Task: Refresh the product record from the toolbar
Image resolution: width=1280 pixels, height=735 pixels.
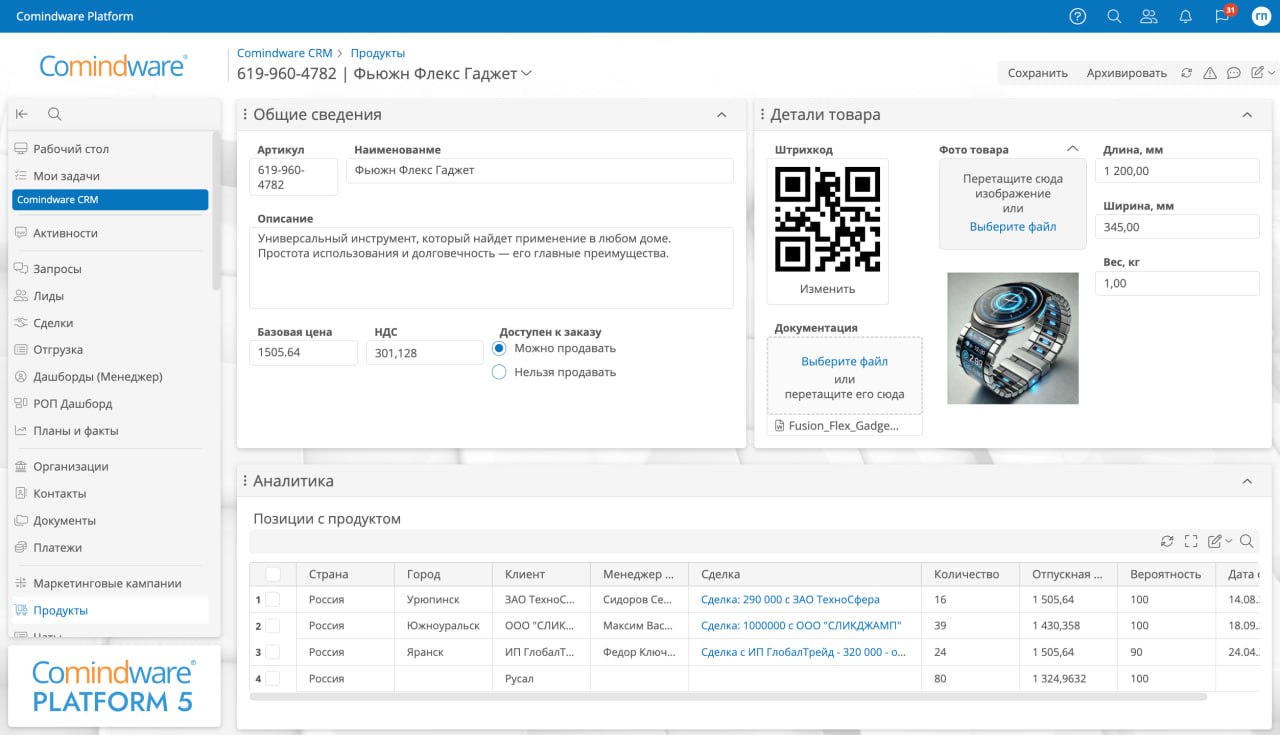Action: [1187, 73]
